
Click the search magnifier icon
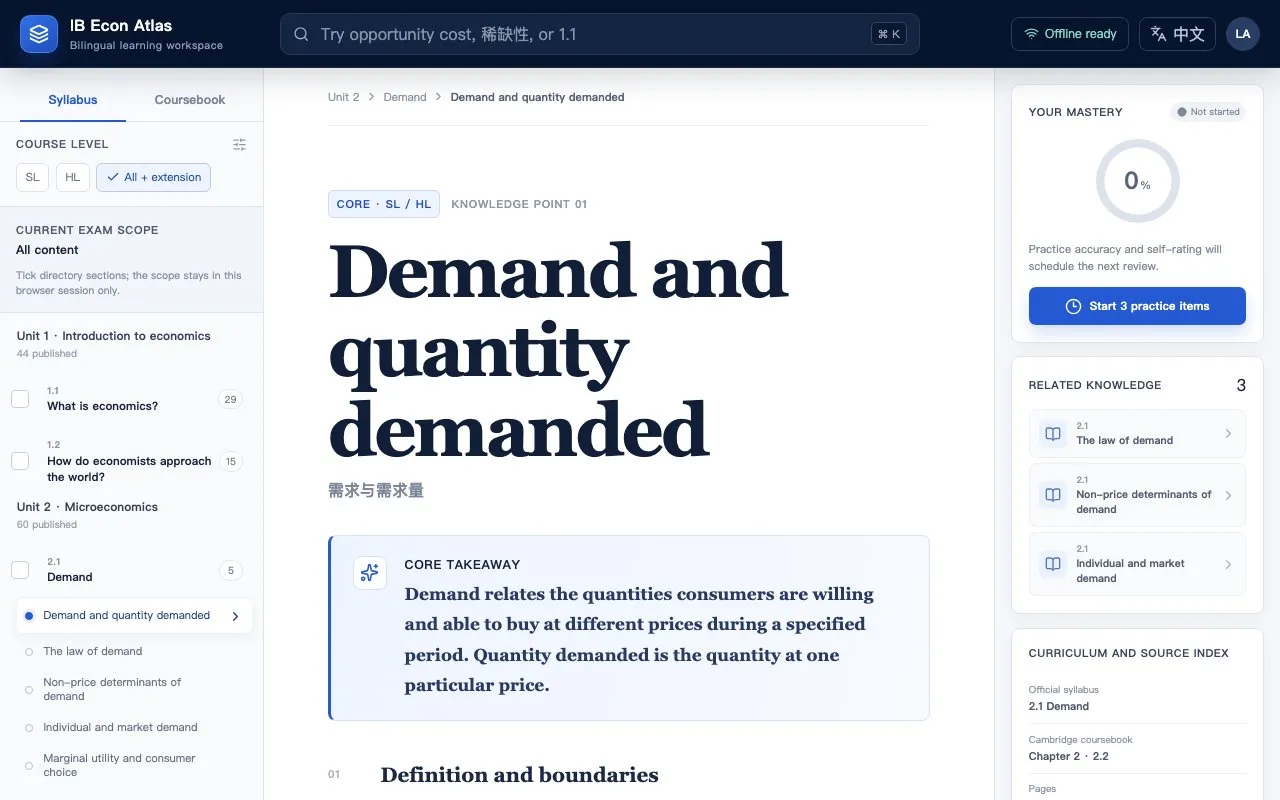coord(301,34)
